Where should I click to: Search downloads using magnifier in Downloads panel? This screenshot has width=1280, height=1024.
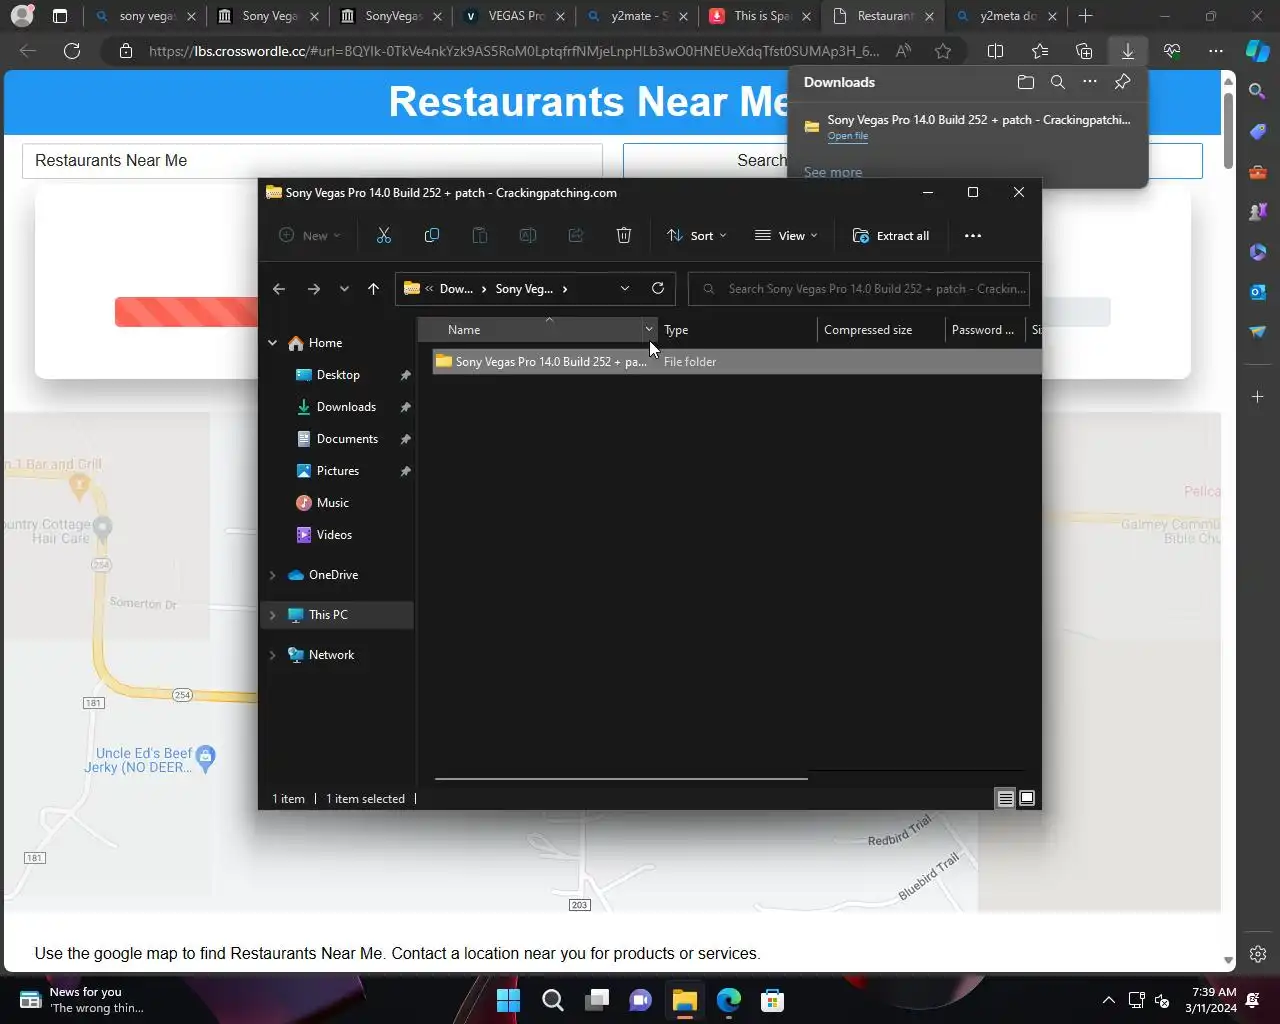click(1058, 82)
